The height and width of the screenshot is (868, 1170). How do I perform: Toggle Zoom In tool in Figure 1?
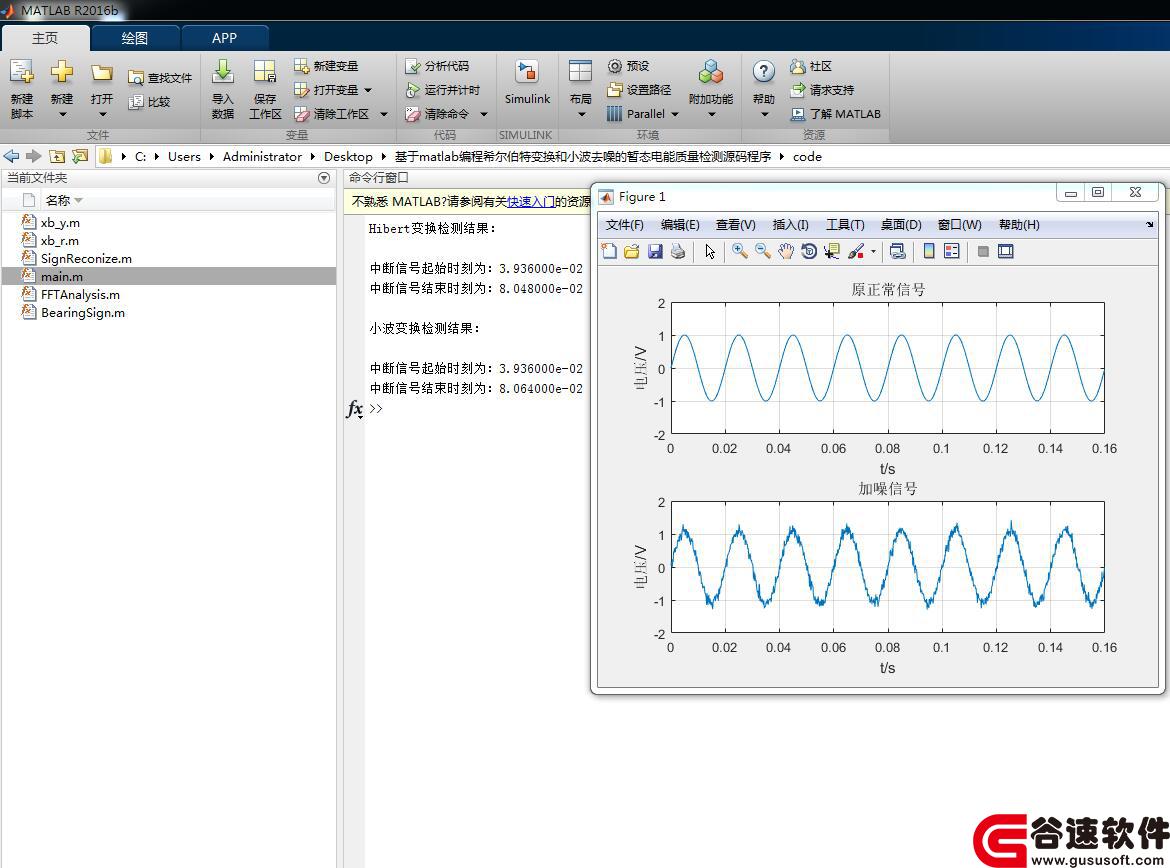point(739,252)
